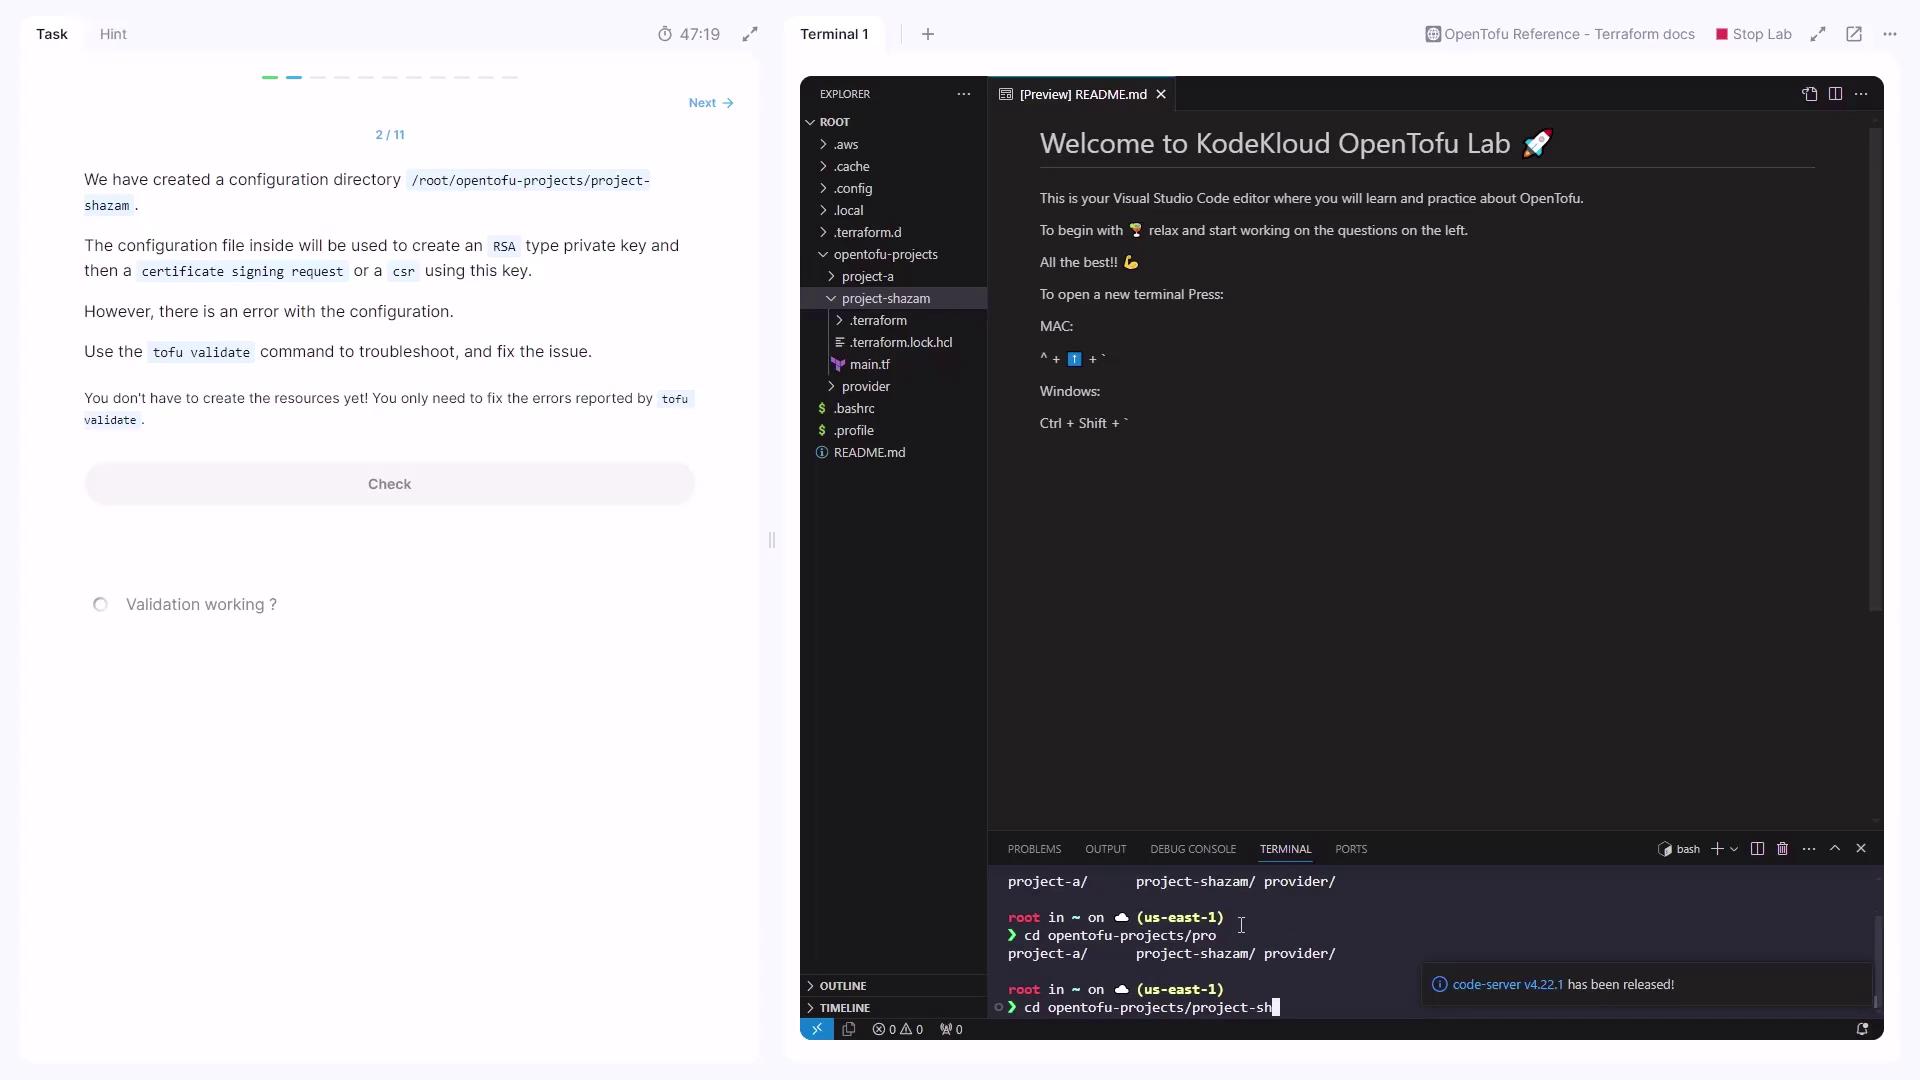Open lab in new window icon
The image size is (1920, 1080).
tap(1854, 34)
